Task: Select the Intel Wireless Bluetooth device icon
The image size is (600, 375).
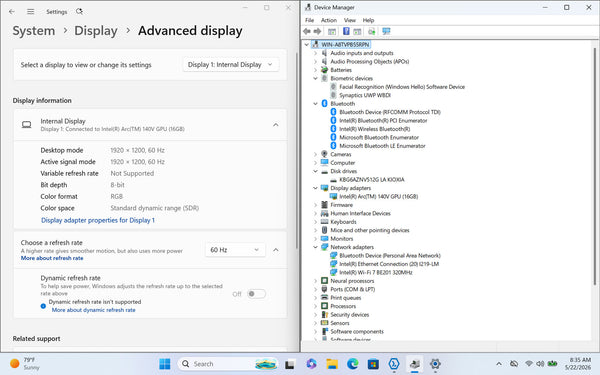Action: coord(333,129)
